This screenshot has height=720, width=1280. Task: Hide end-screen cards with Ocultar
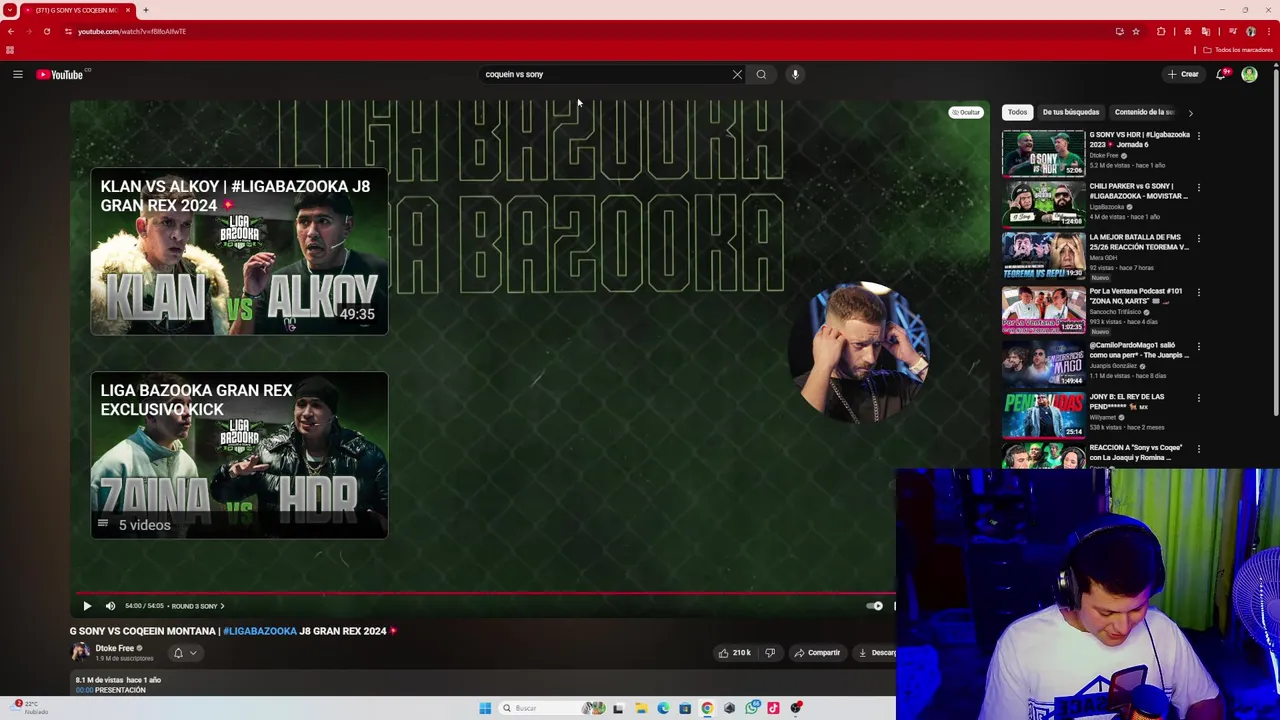click(966, 112)
